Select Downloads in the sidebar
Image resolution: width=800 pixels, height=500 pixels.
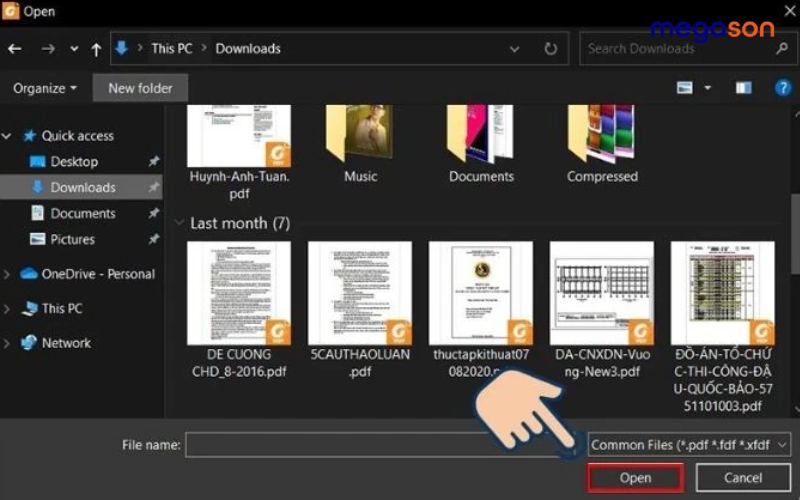[83, 187]
